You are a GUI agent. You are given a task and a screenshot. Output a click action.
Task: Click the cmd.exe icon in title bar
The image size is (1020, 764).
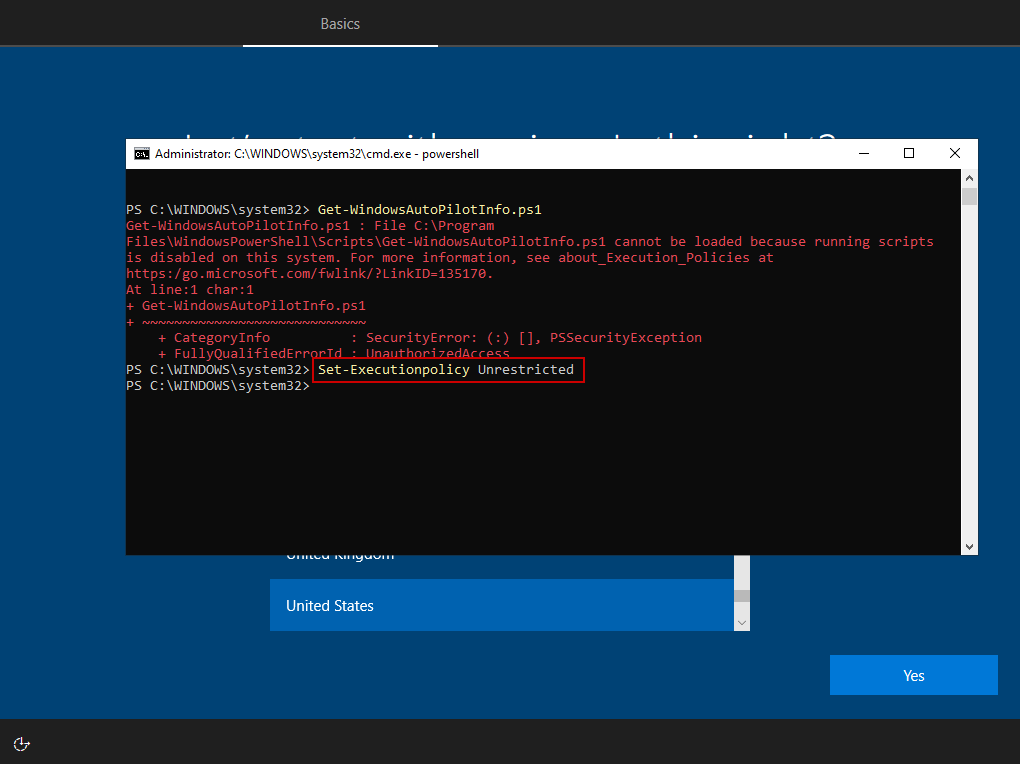pos(142,154)
